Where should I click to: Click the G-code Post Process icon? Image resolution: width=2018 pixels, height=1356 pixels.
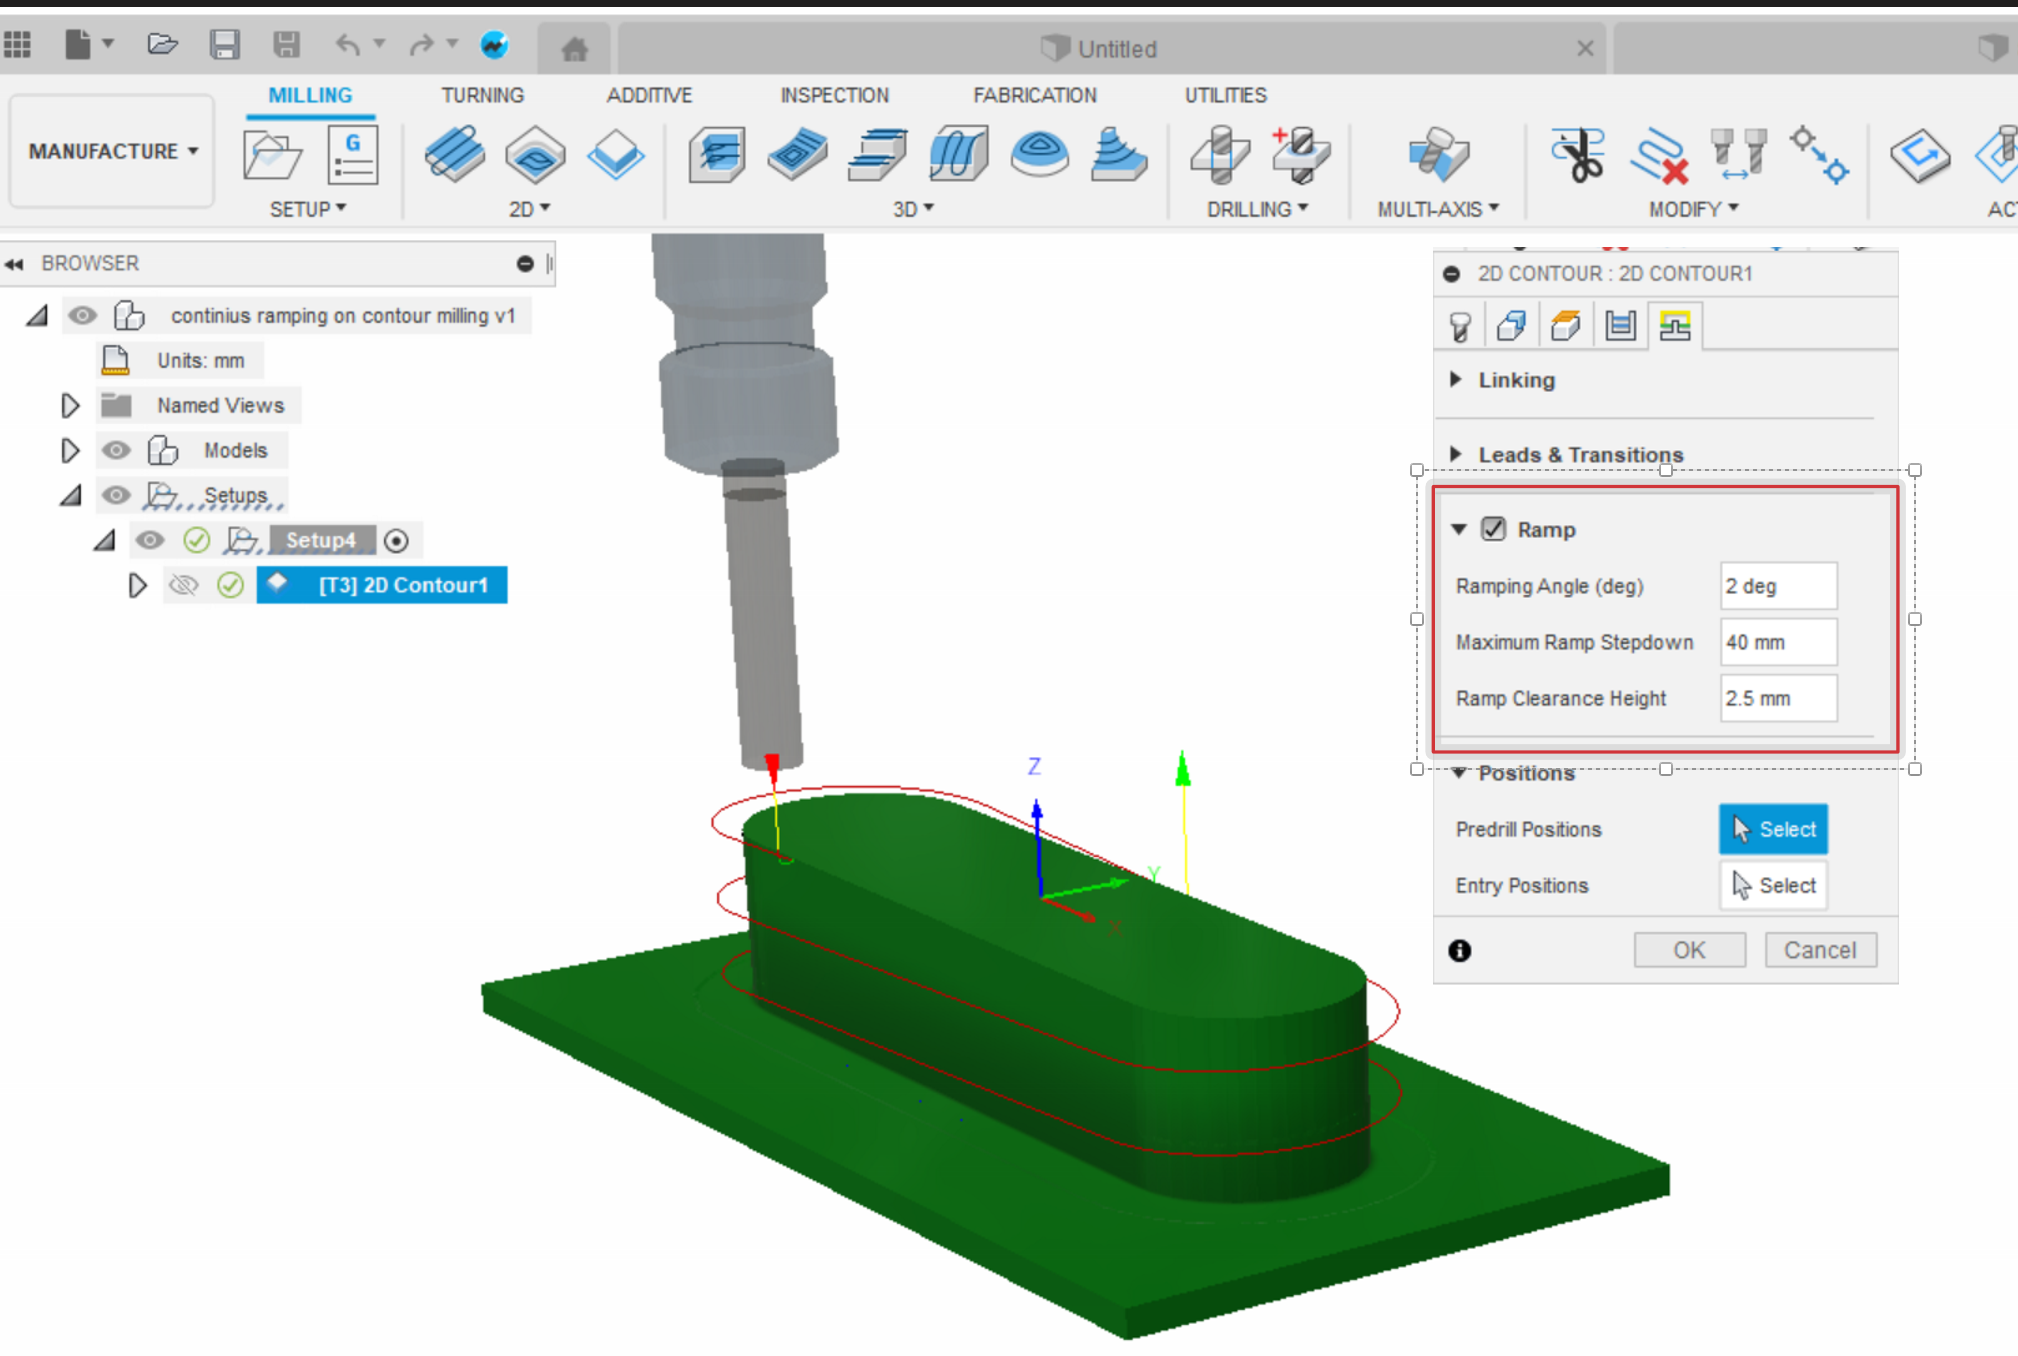point(352,155)
